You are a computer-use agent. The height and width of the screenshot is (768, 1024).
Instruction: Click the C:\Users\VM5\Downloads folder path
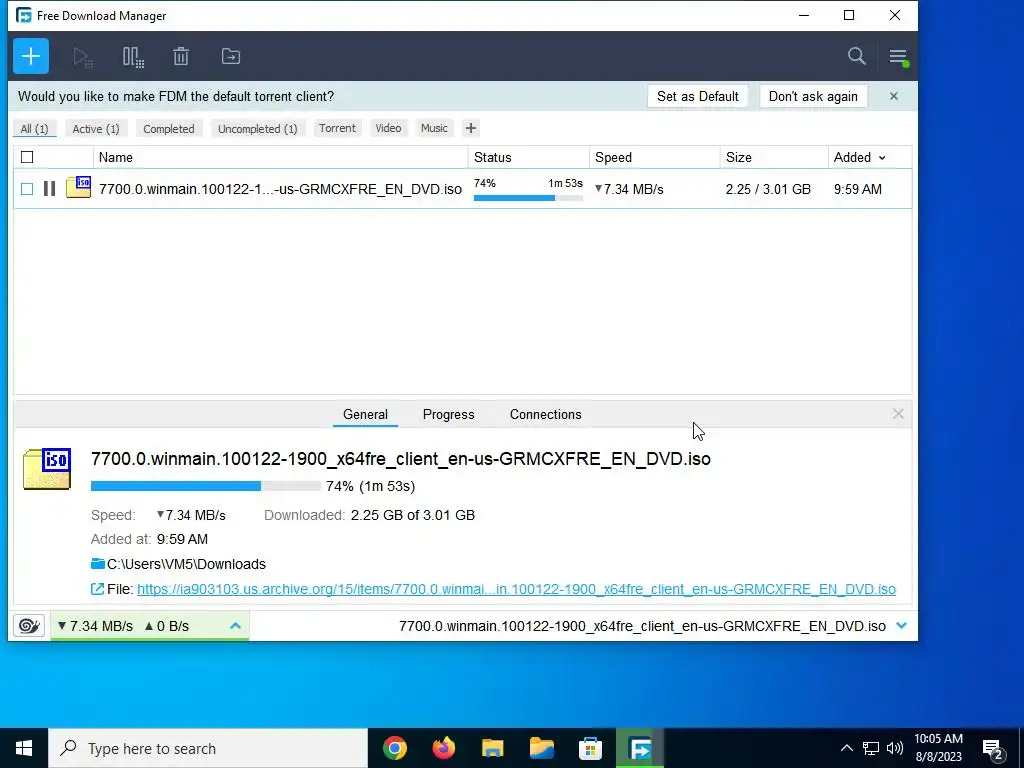pos(186,564)
